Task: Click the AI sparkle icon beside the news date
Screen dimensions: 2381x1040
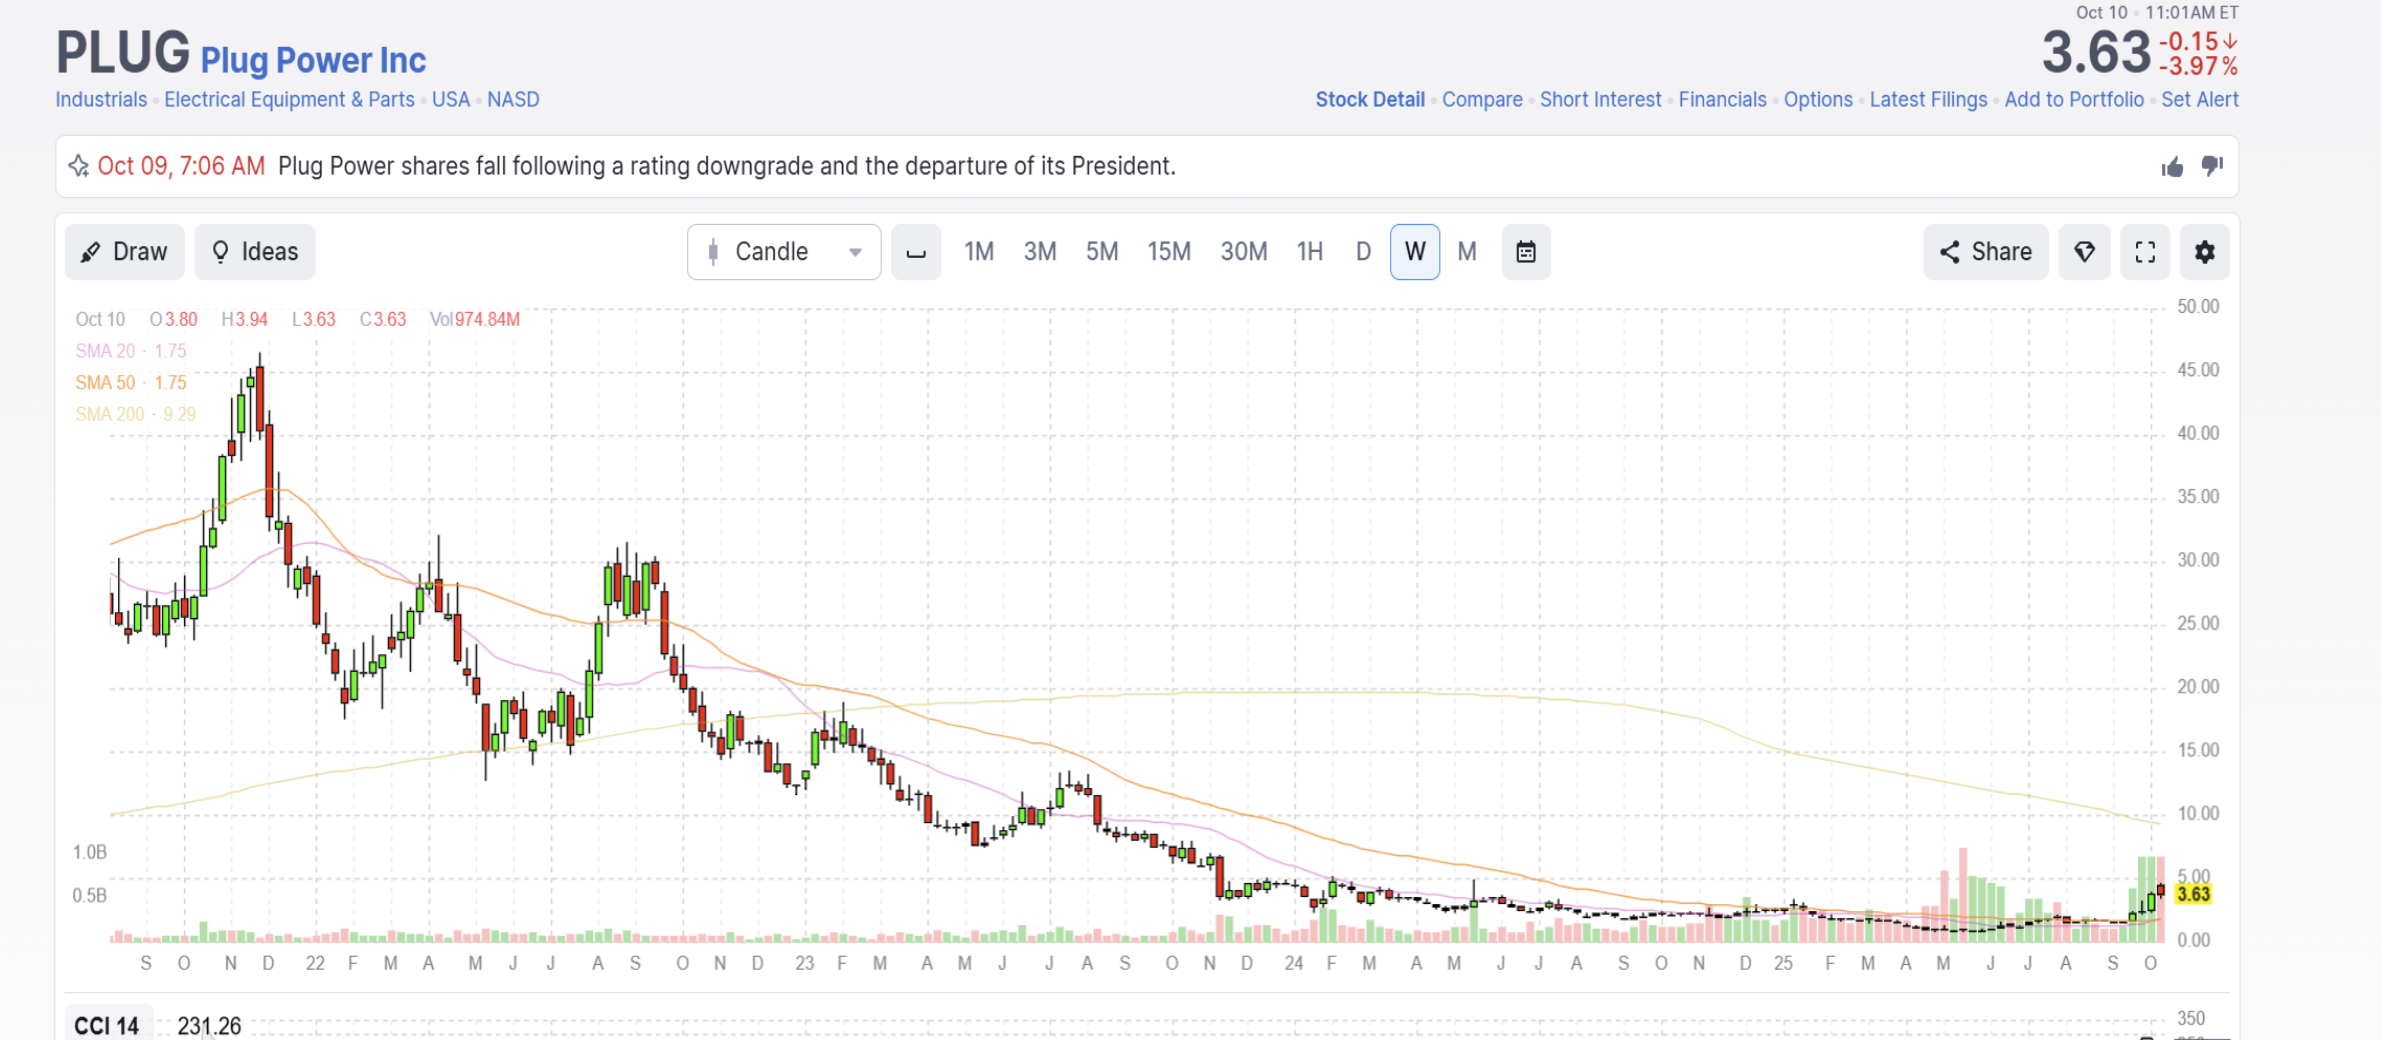Action: 78,166
